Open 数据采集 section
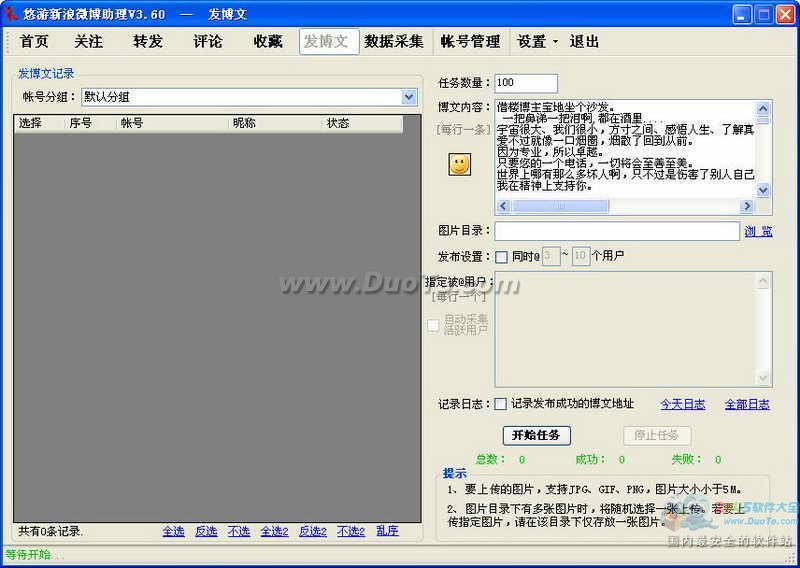Screen dimensions: 800x568 393,41
